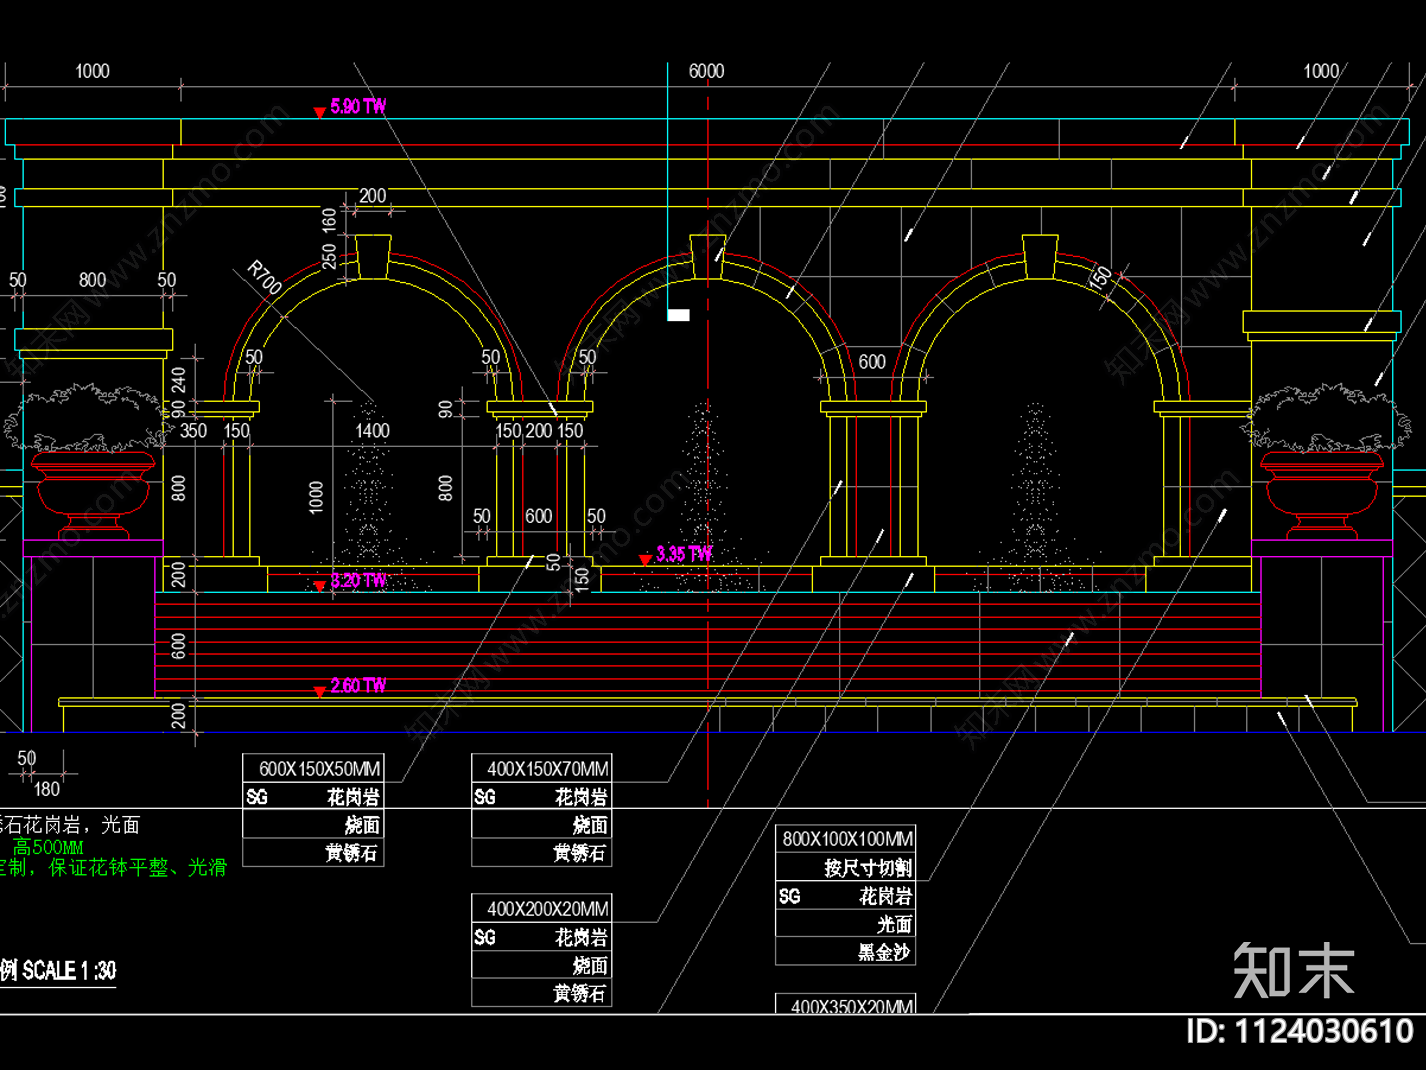
Task: Click the "400X200X20MM" material size label
Action: [x=547, y=909]
